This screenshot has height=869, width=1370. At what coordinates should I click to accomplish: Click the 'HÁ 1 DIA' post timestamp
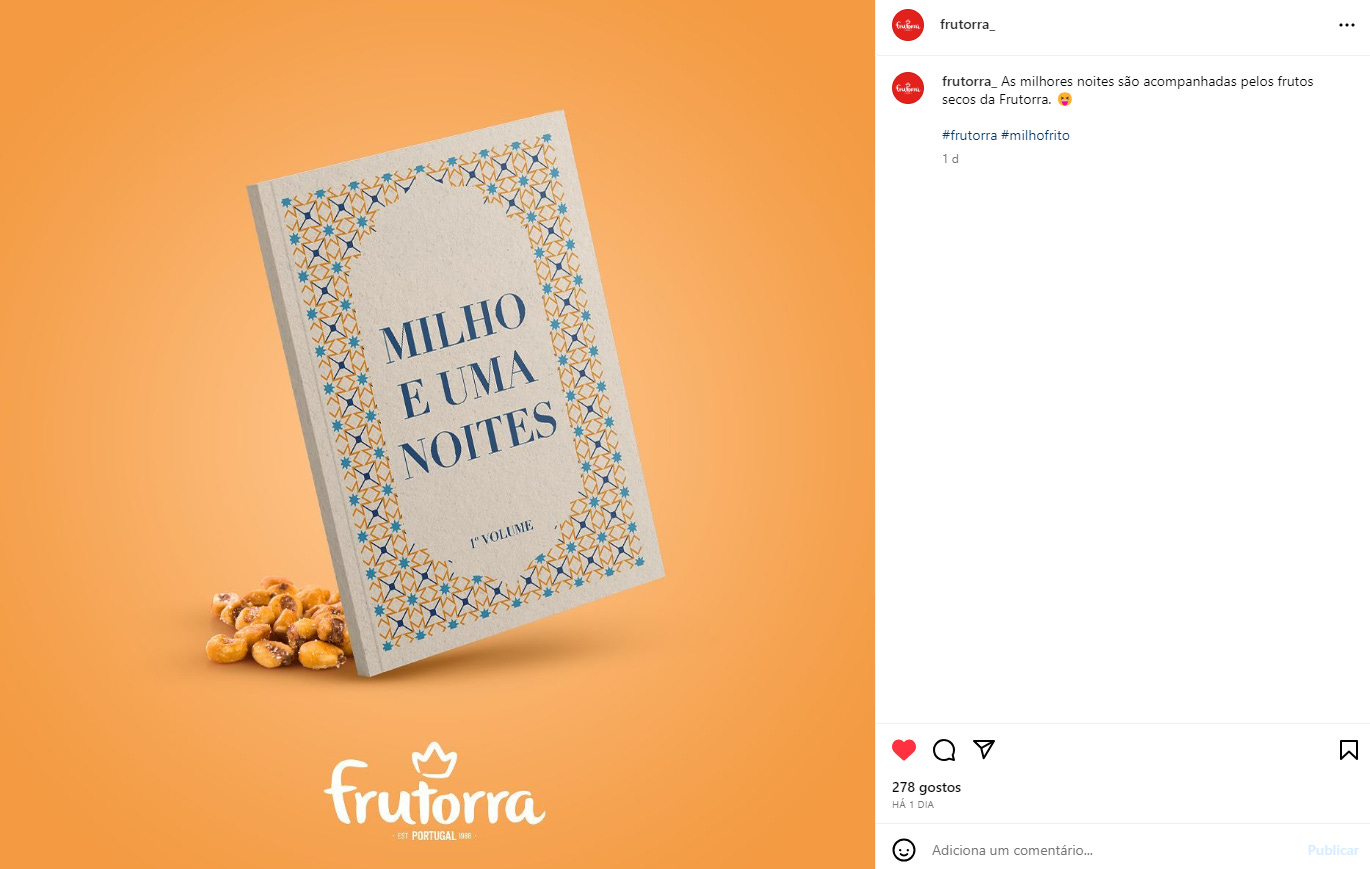(913, 805)
